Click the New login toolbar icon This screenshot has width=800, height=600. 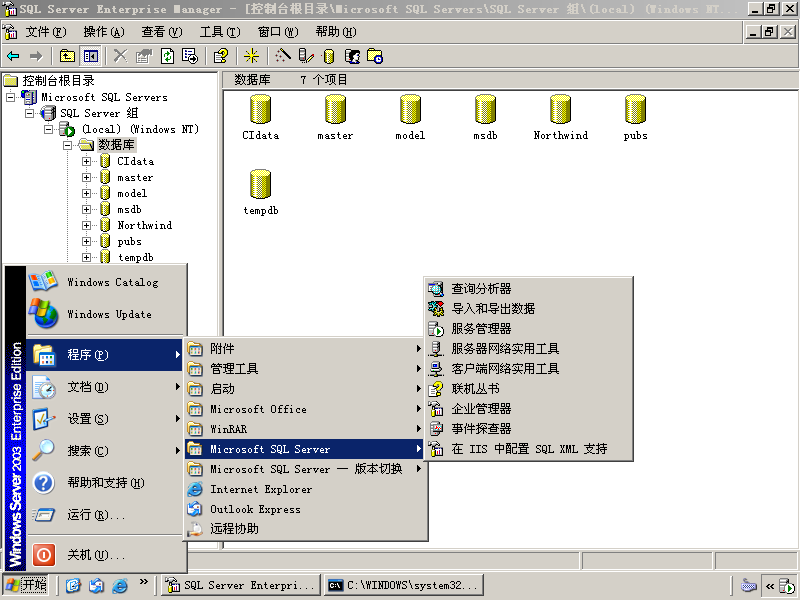pos(353,56)
